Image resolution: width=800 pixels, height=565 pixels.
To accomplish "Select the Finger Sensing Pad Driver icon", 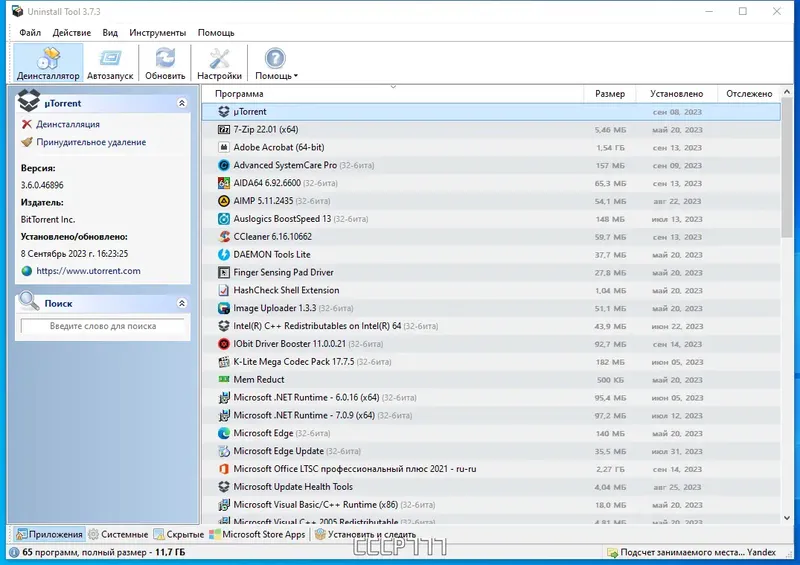I will tap(223, 273).
